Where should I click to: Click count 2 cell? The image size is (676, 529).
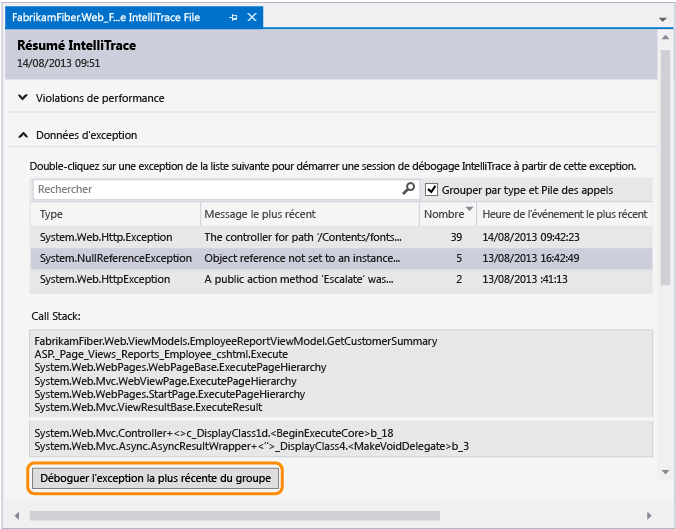tap(459, 279)
